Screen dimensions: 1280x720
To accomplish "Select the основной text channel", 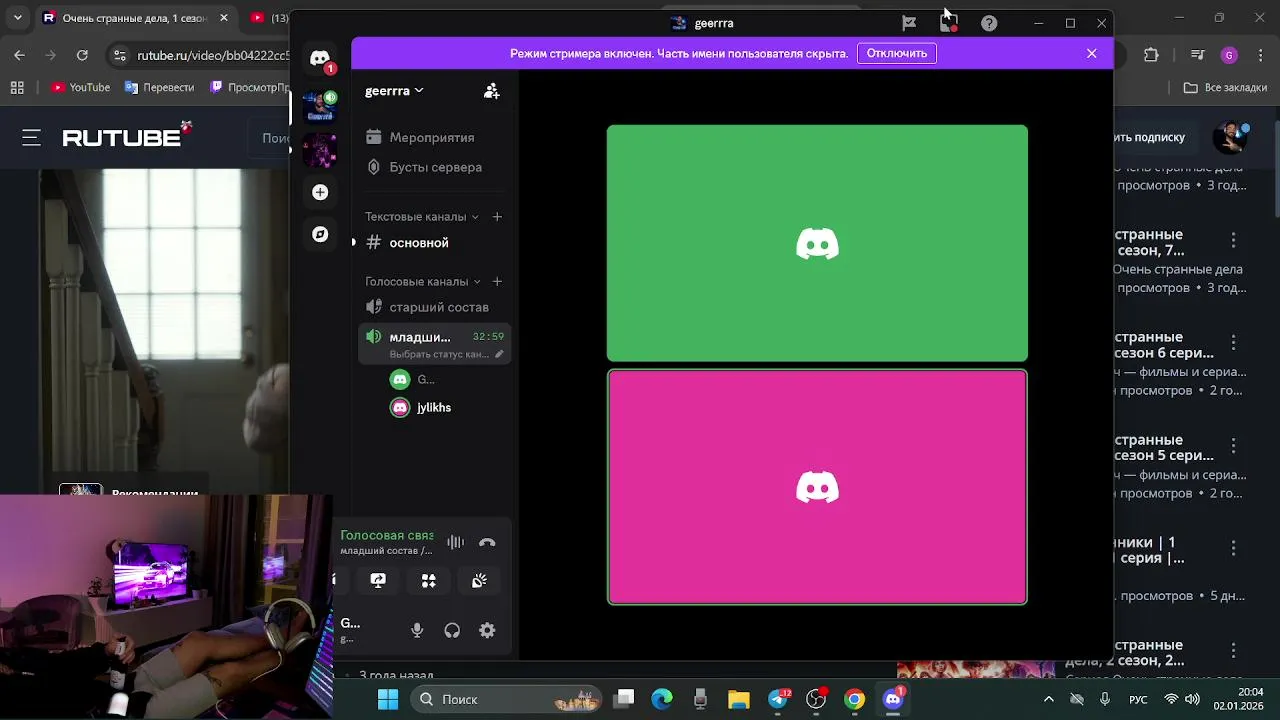I will (434, 242).
